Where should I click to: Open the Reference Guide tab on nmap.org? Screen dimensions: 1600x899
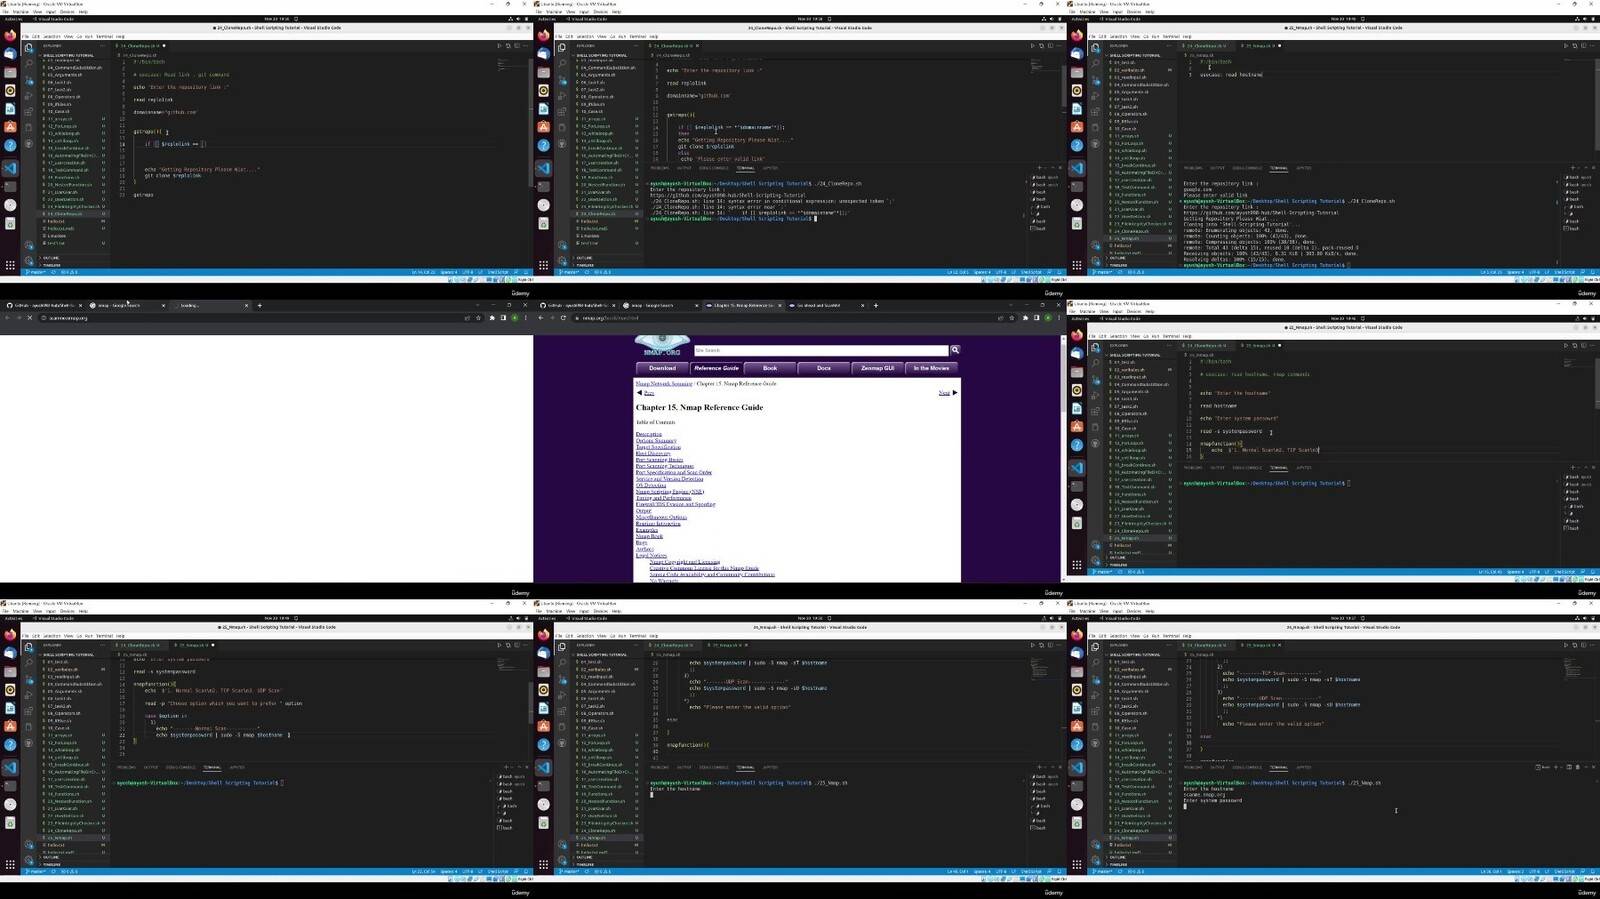(716, 368)
